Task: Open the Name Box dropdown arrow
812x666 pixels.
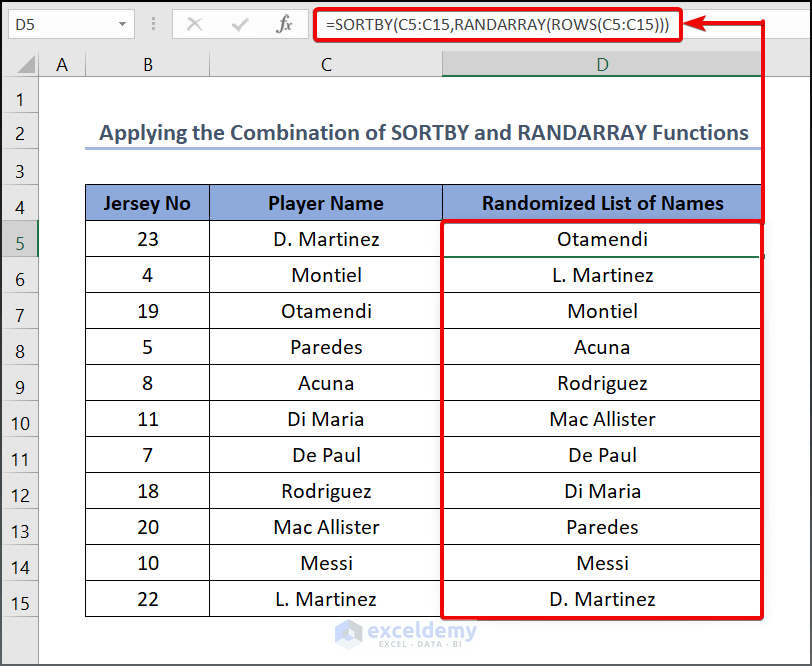Action: [x=122, y=24]
